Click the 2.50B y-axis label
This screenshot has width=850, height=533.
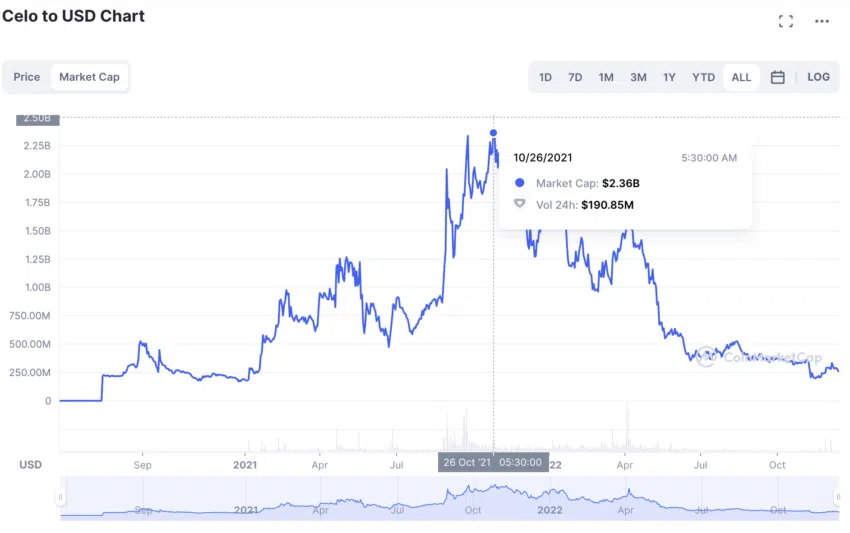37,119
